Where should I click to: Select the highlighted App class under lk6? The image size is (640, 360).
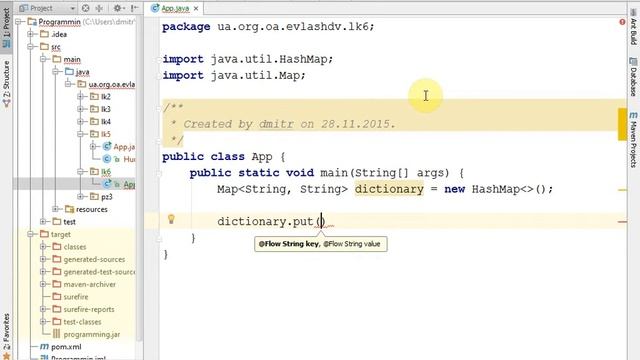129,184
